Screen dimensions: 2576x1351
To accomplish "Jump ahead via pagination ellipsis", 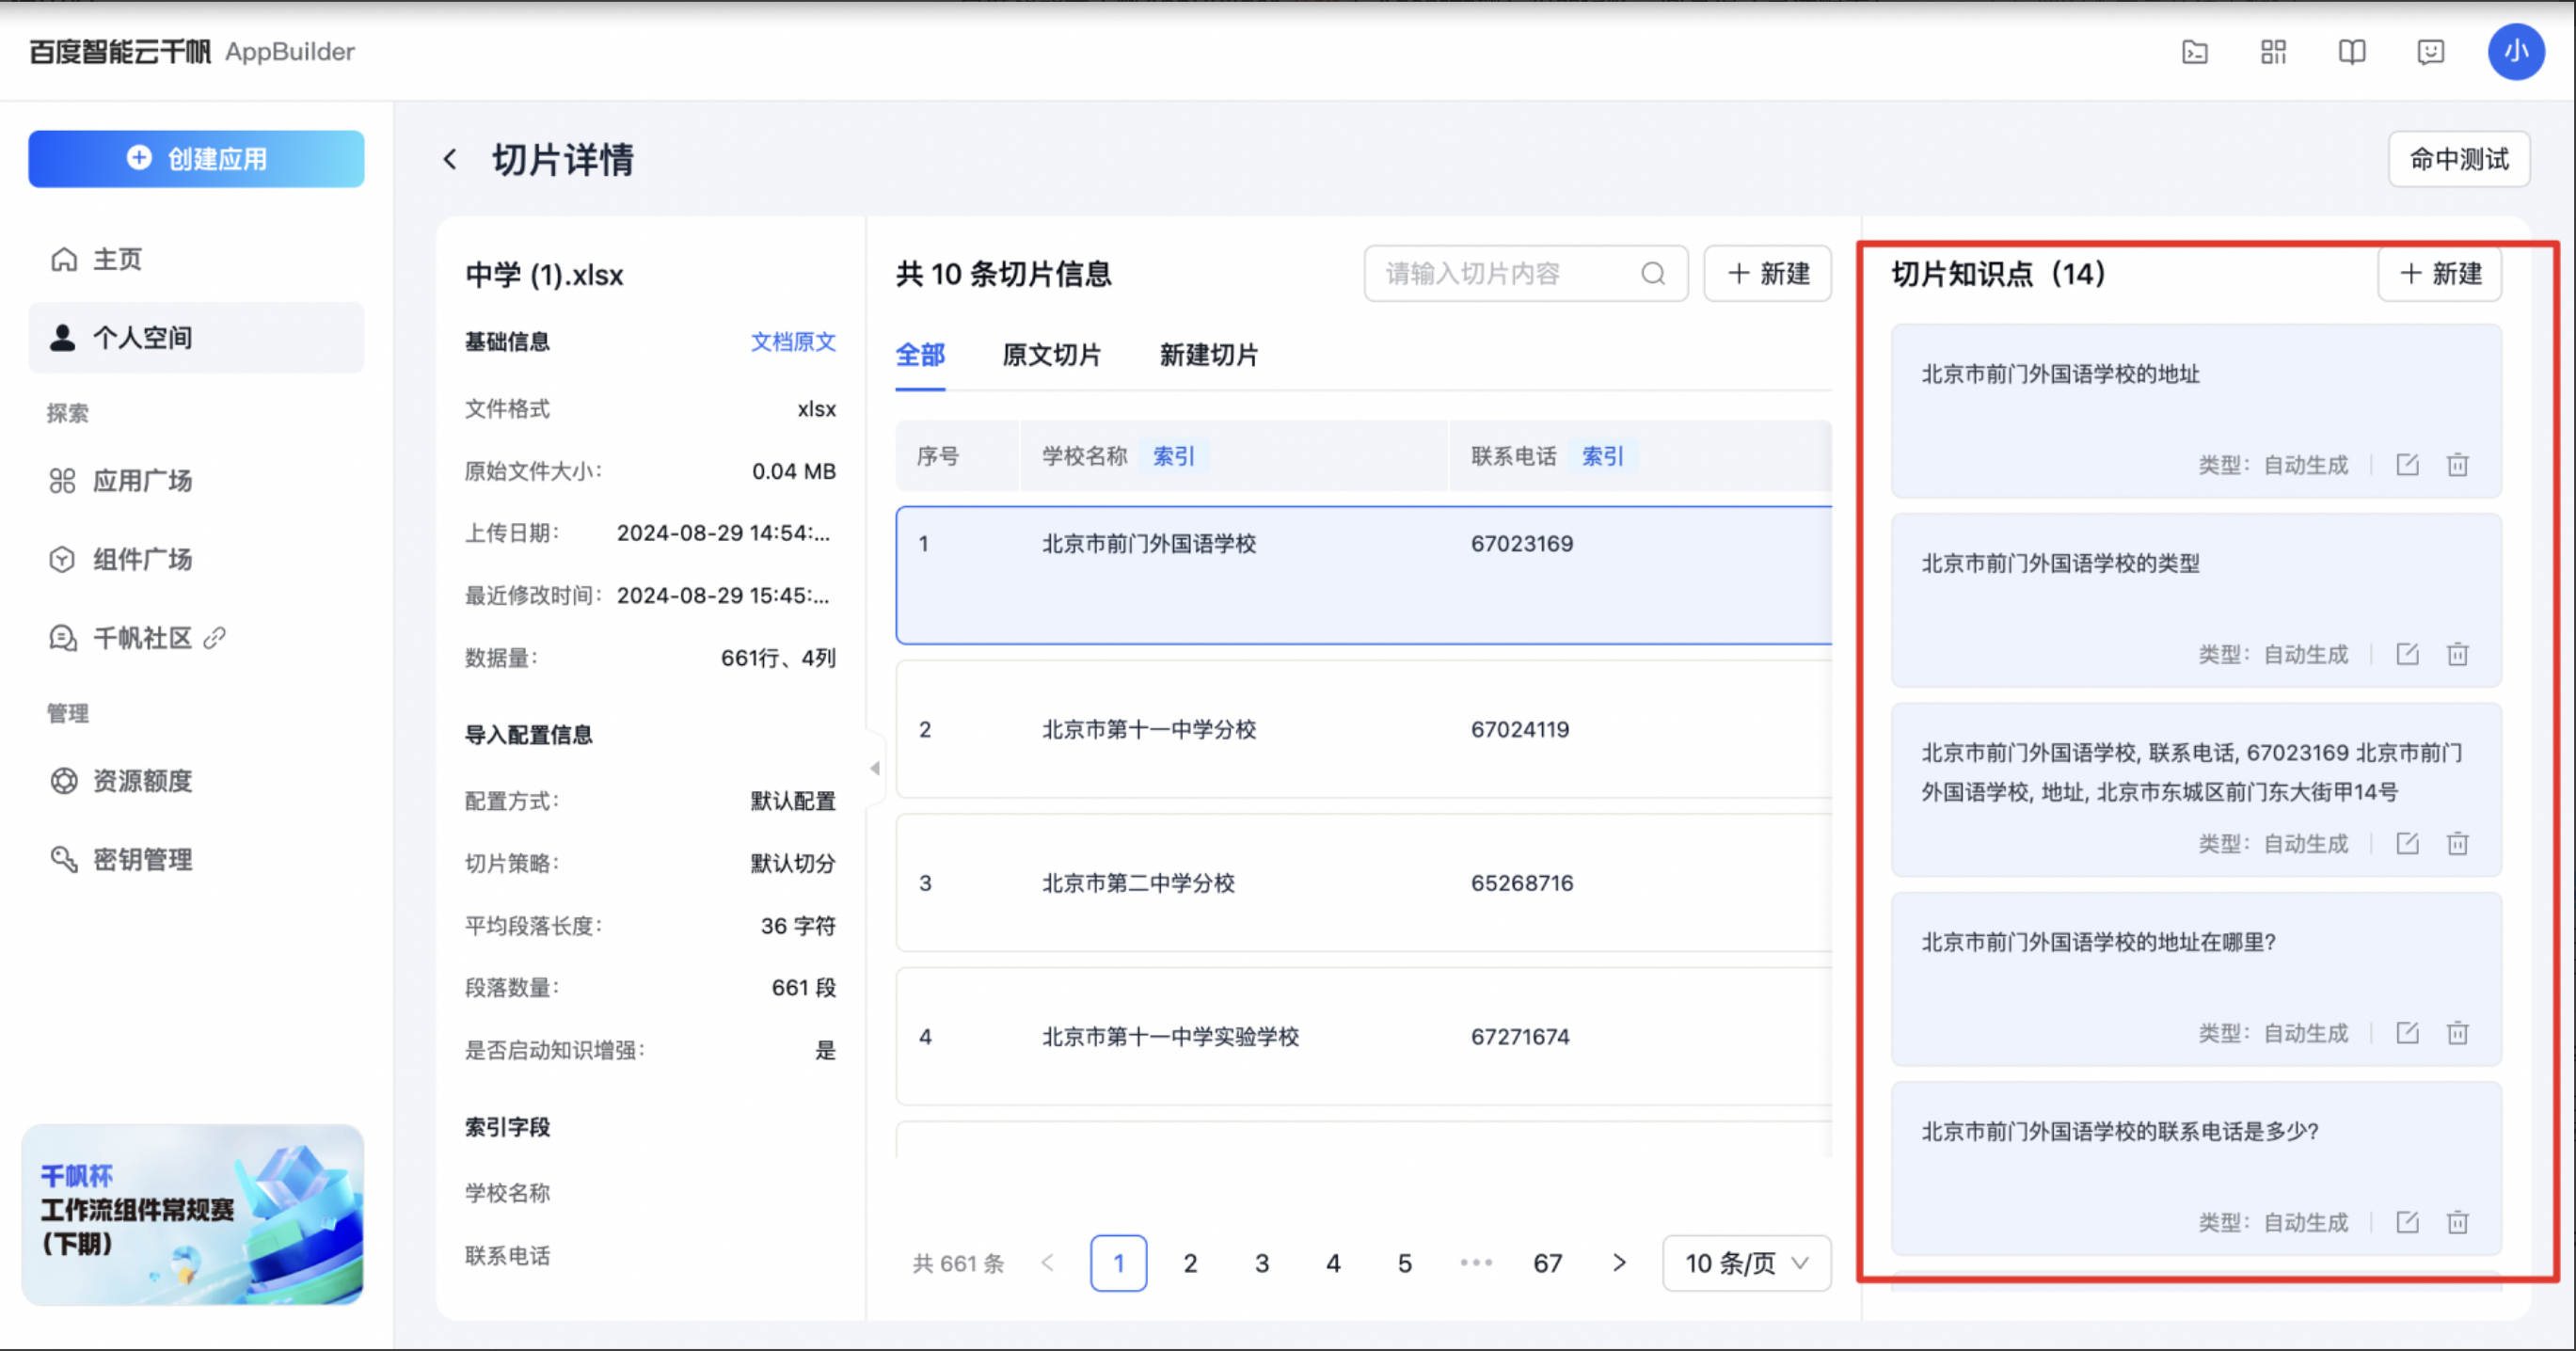I will pos(1476,1263).
